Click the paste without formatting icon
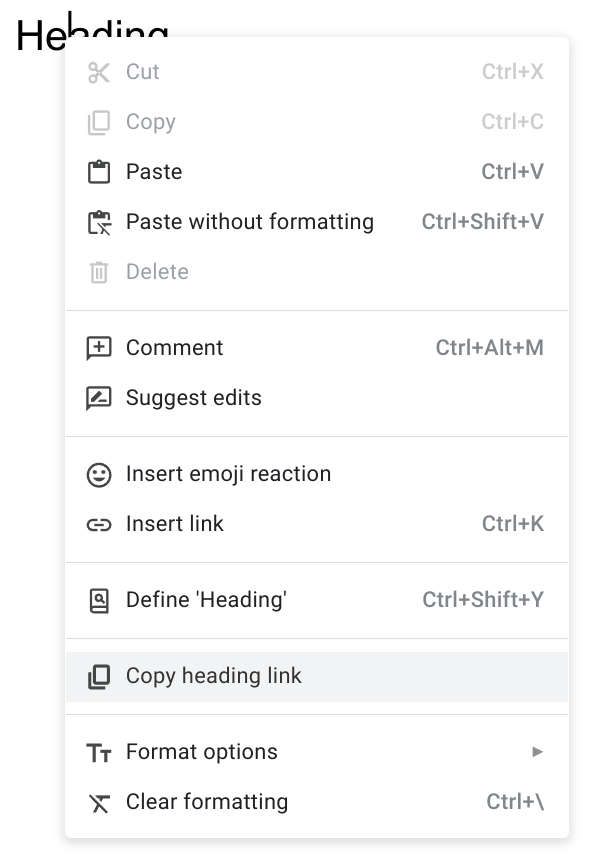Image resolution: width=596 pixels, height=863 pixels. 99,222
